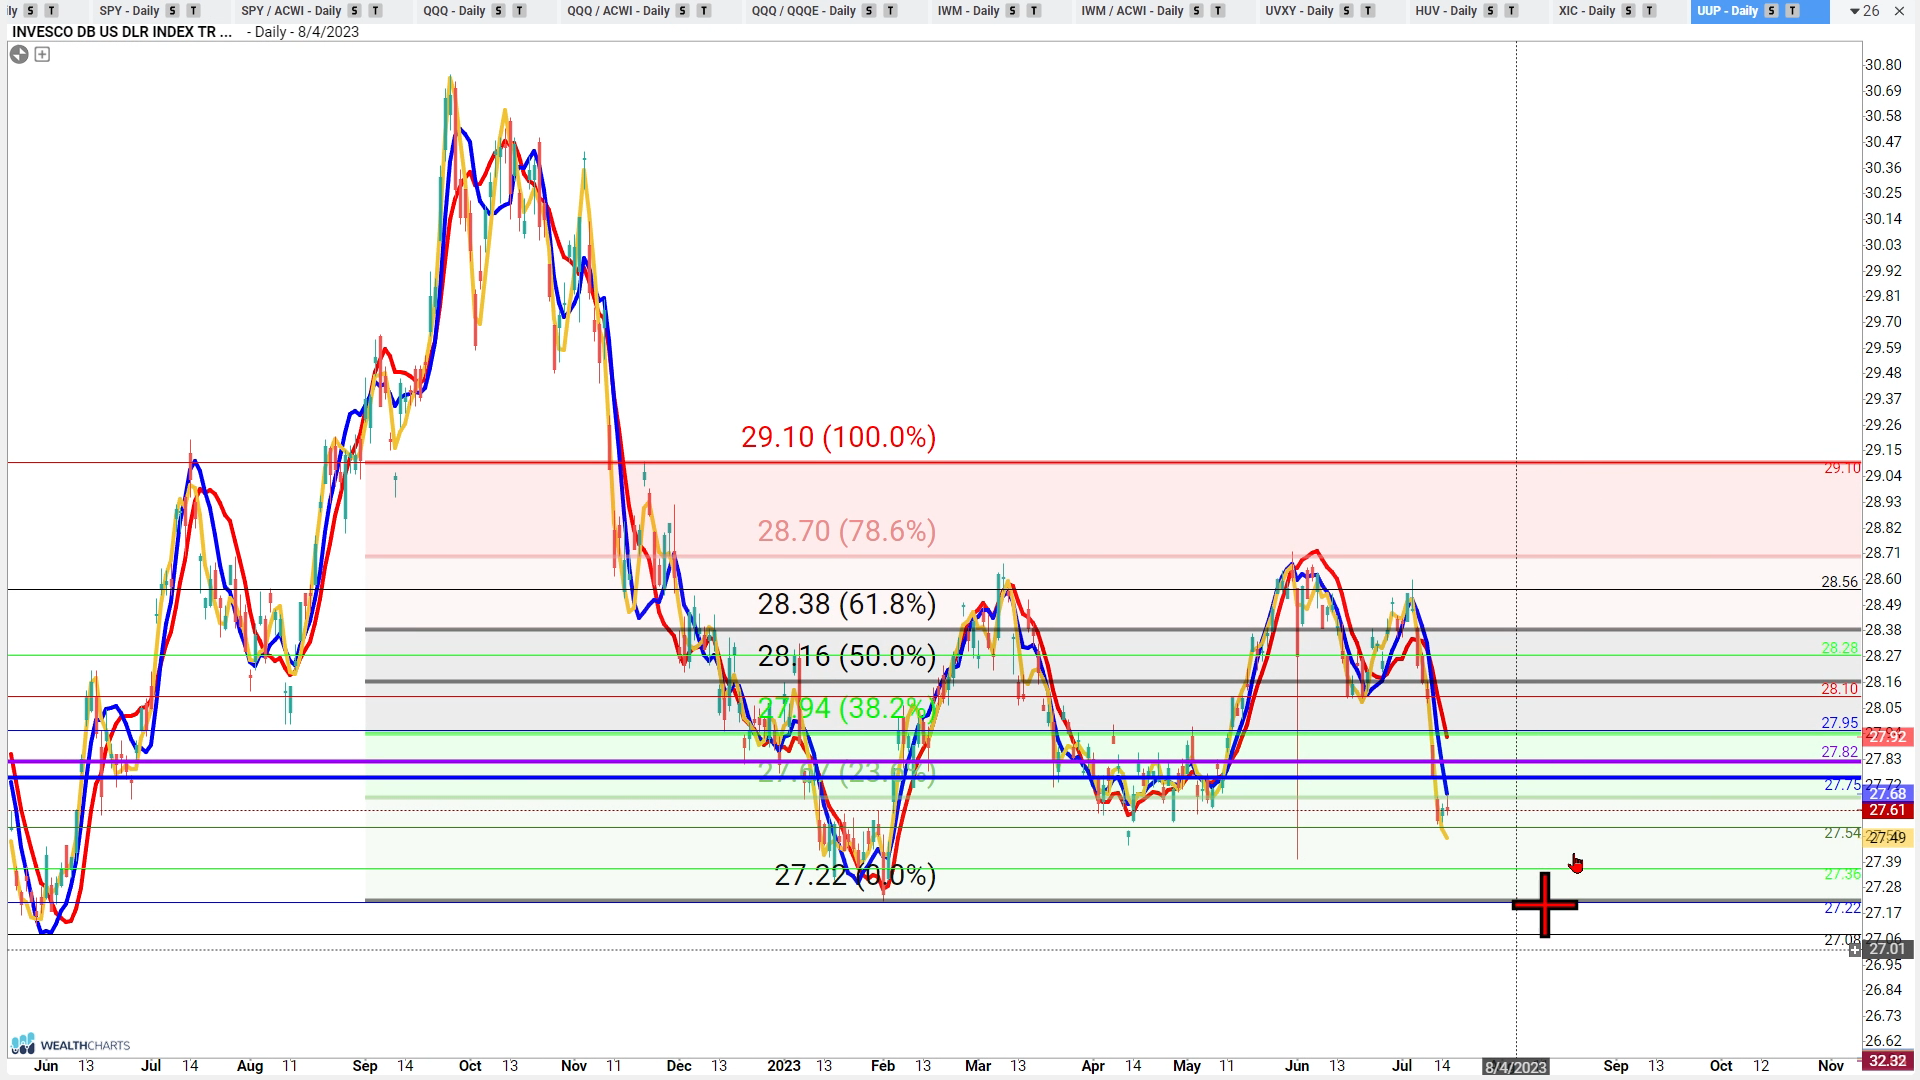Open the IWM - Daily tab
This screenshot has width=1920, height=1080.
(968, 11)
